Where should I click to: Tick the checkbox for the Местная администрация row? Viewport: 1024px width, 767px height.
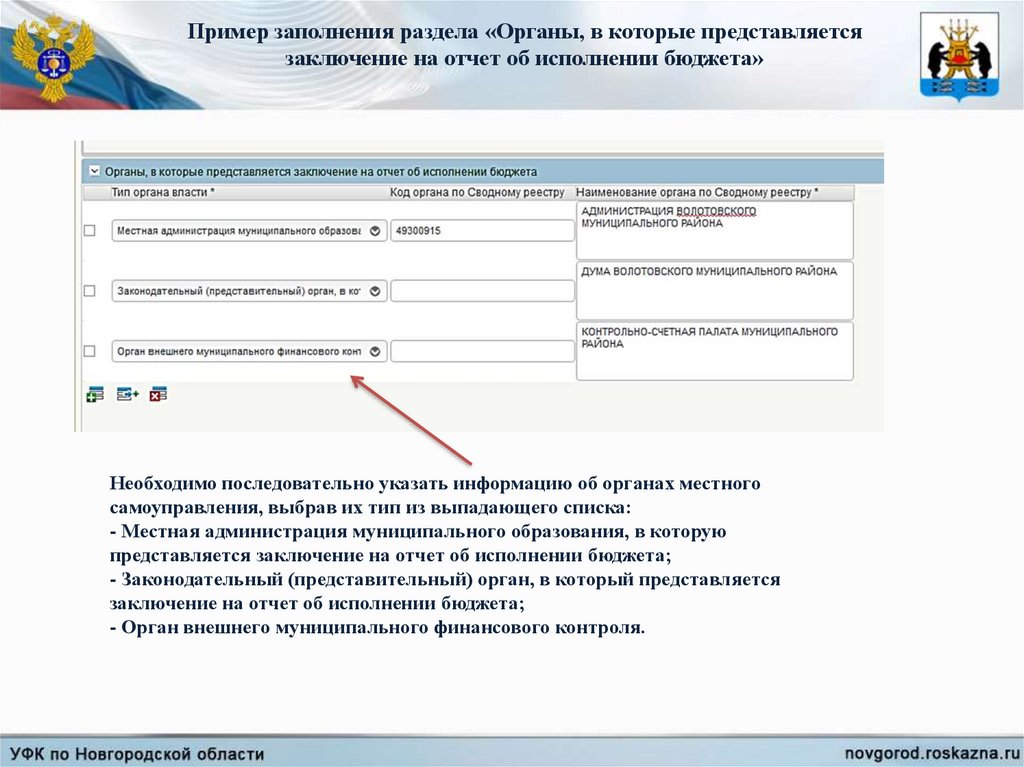click(89, 231)
